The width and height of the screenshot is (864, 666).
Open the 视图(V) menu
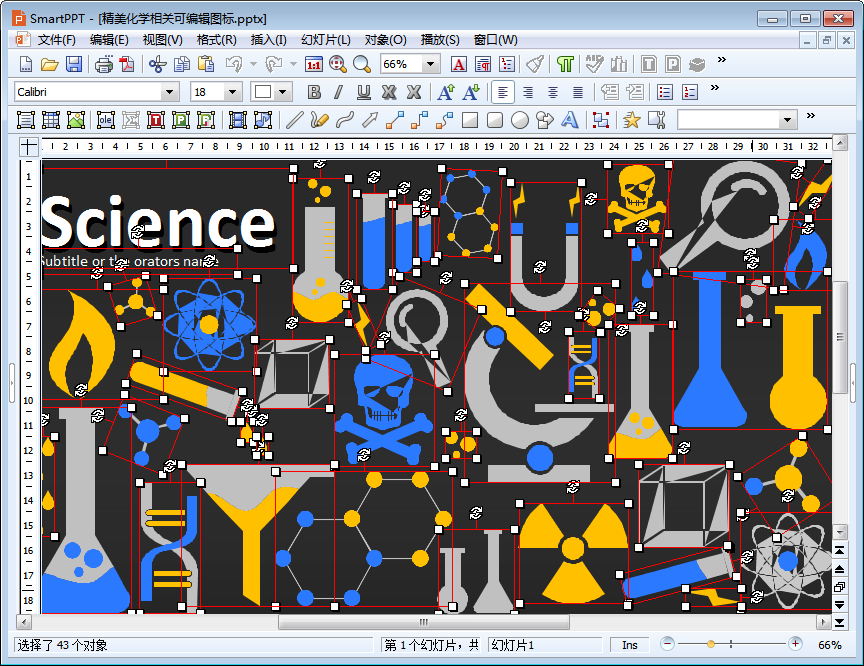tap(163, 40)
